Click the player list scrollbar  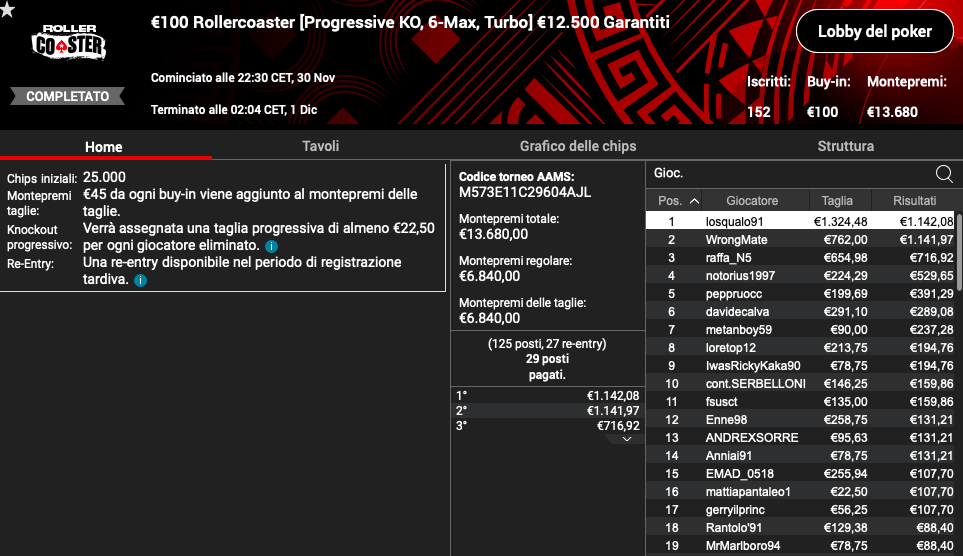(x=959, y=251)
